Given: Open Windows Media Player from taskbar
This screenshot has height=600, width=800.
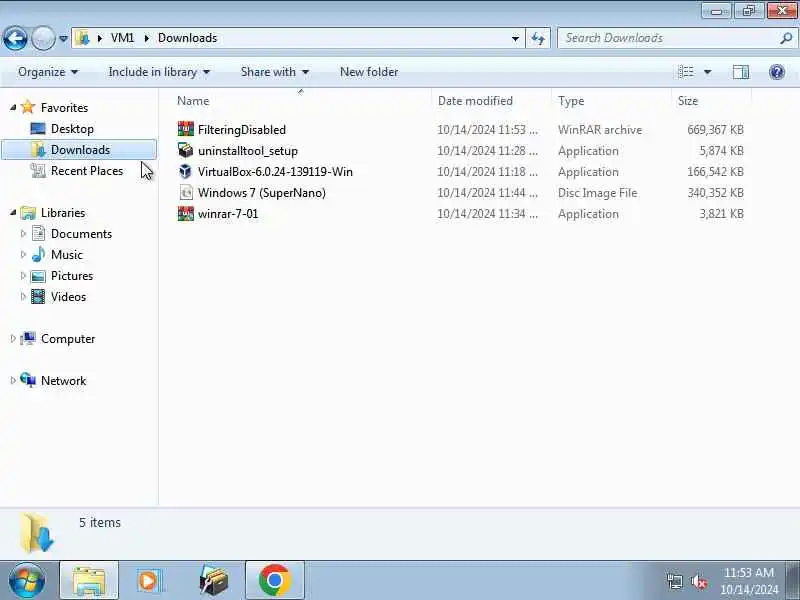Looking at the screenshot, I should pyautogui.click(x=149, y=581).
